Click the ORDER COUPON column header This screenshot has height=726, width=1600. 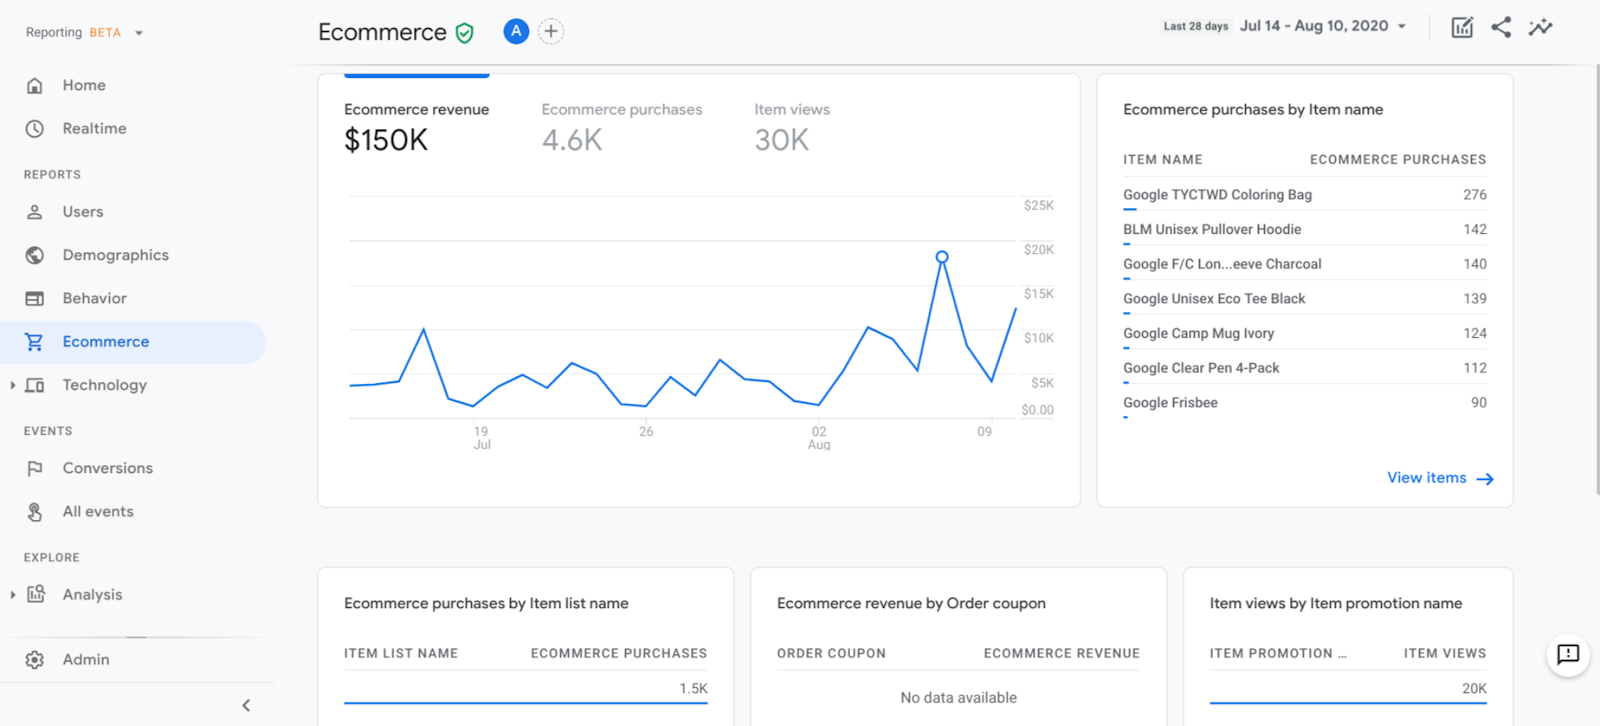pos(831,654)
